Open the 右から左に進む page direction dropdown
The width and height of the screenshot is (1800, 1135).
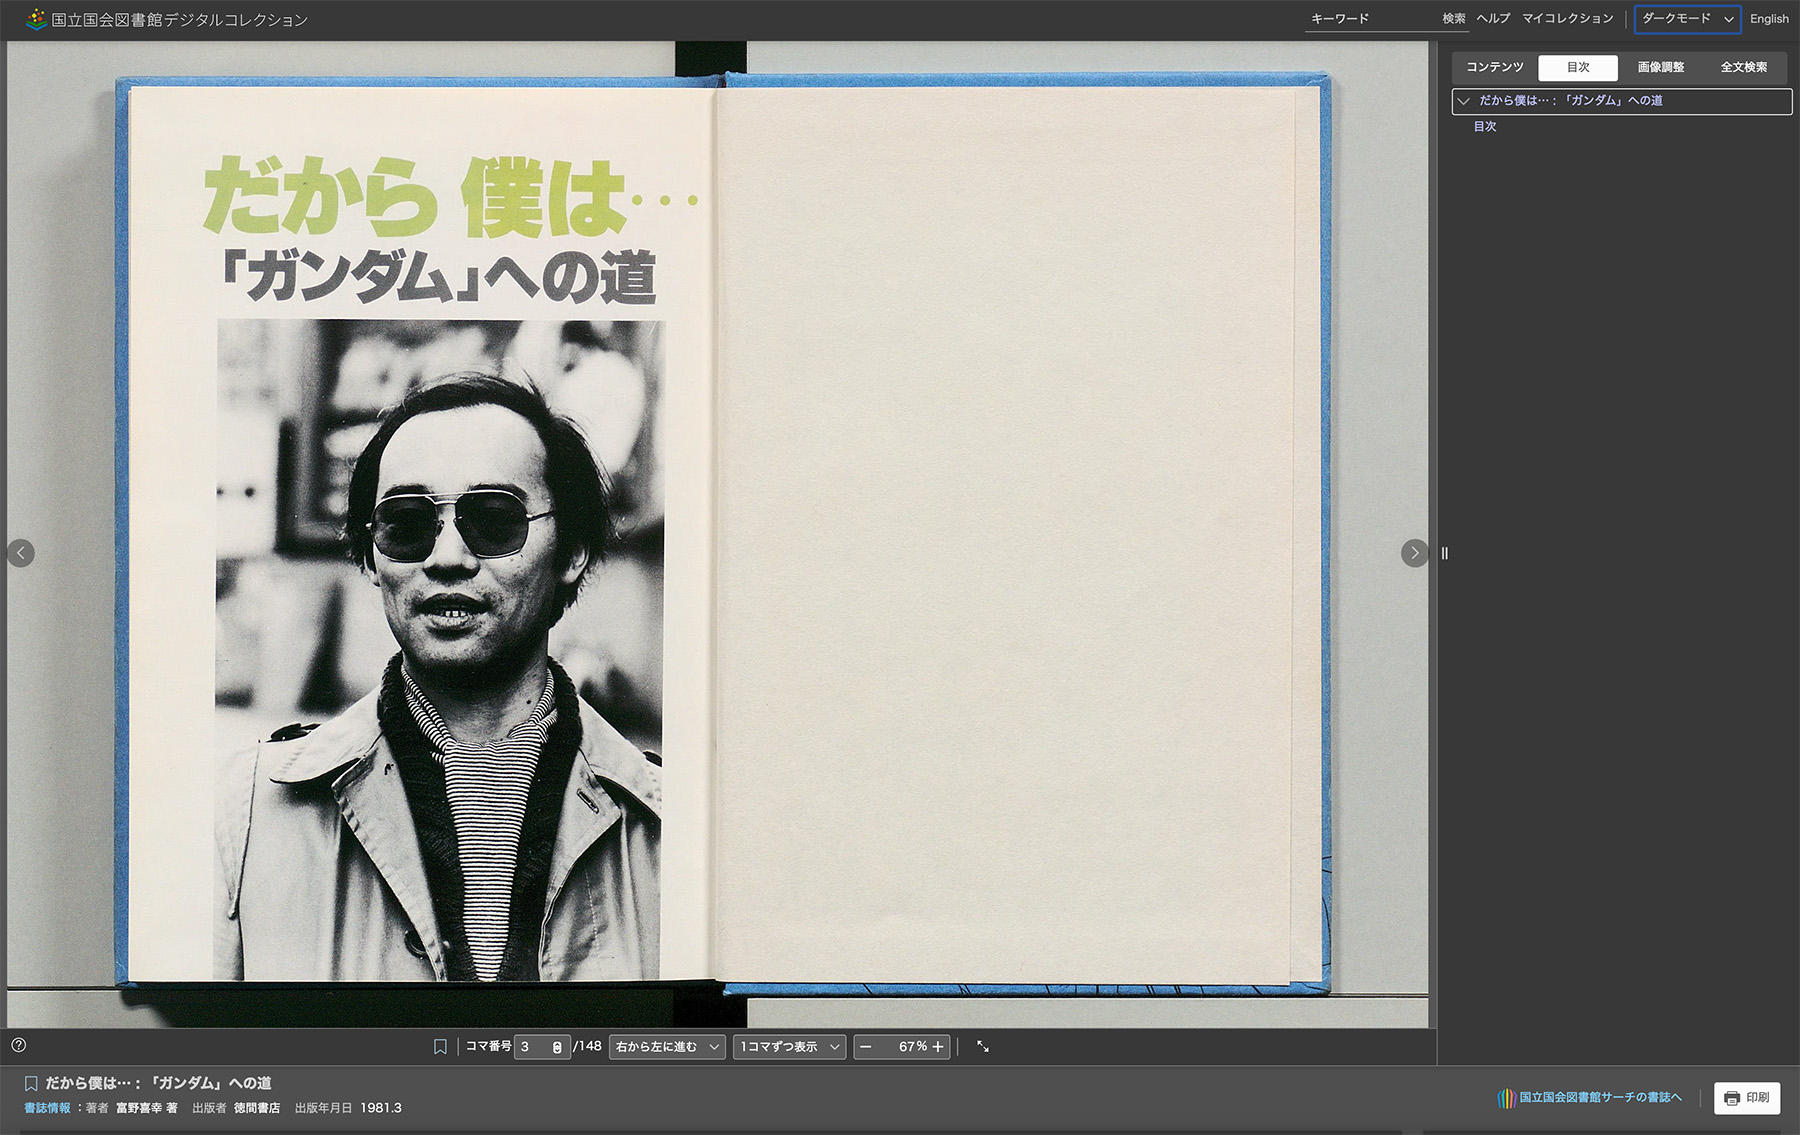[x=667, y=1047]
